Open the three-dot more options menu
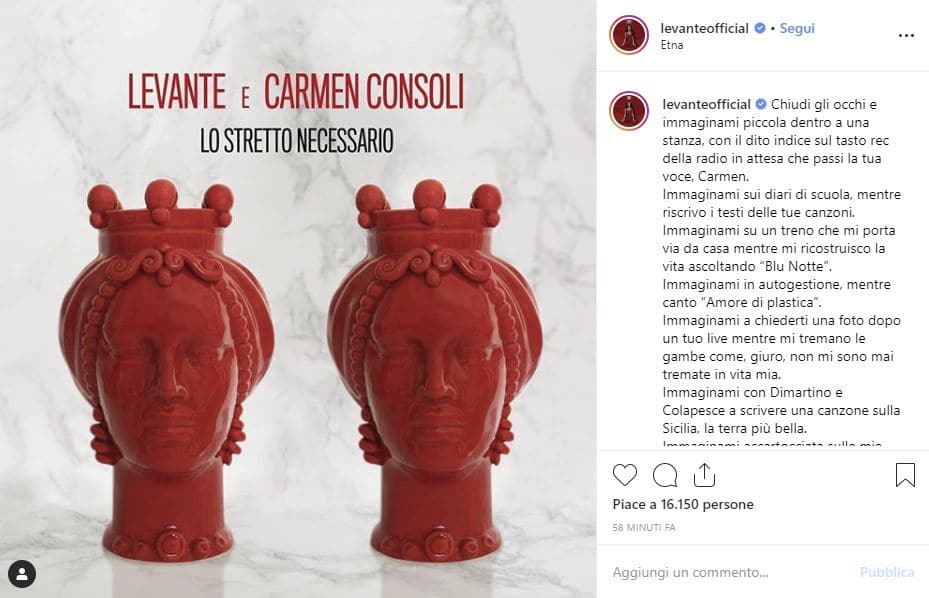Image resolution: width=929 pixels, height=598 pixels. 906,36
